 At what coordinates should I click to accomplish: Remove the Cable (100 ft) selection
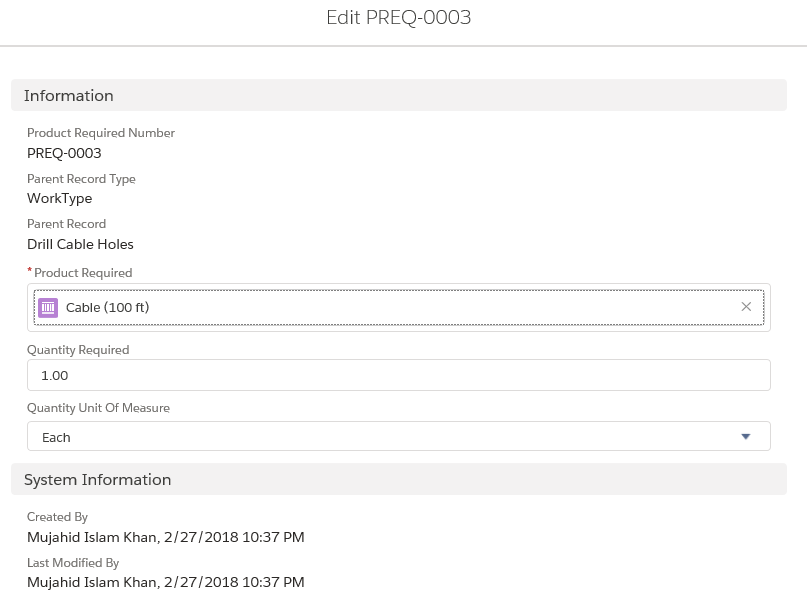point(746,307)
